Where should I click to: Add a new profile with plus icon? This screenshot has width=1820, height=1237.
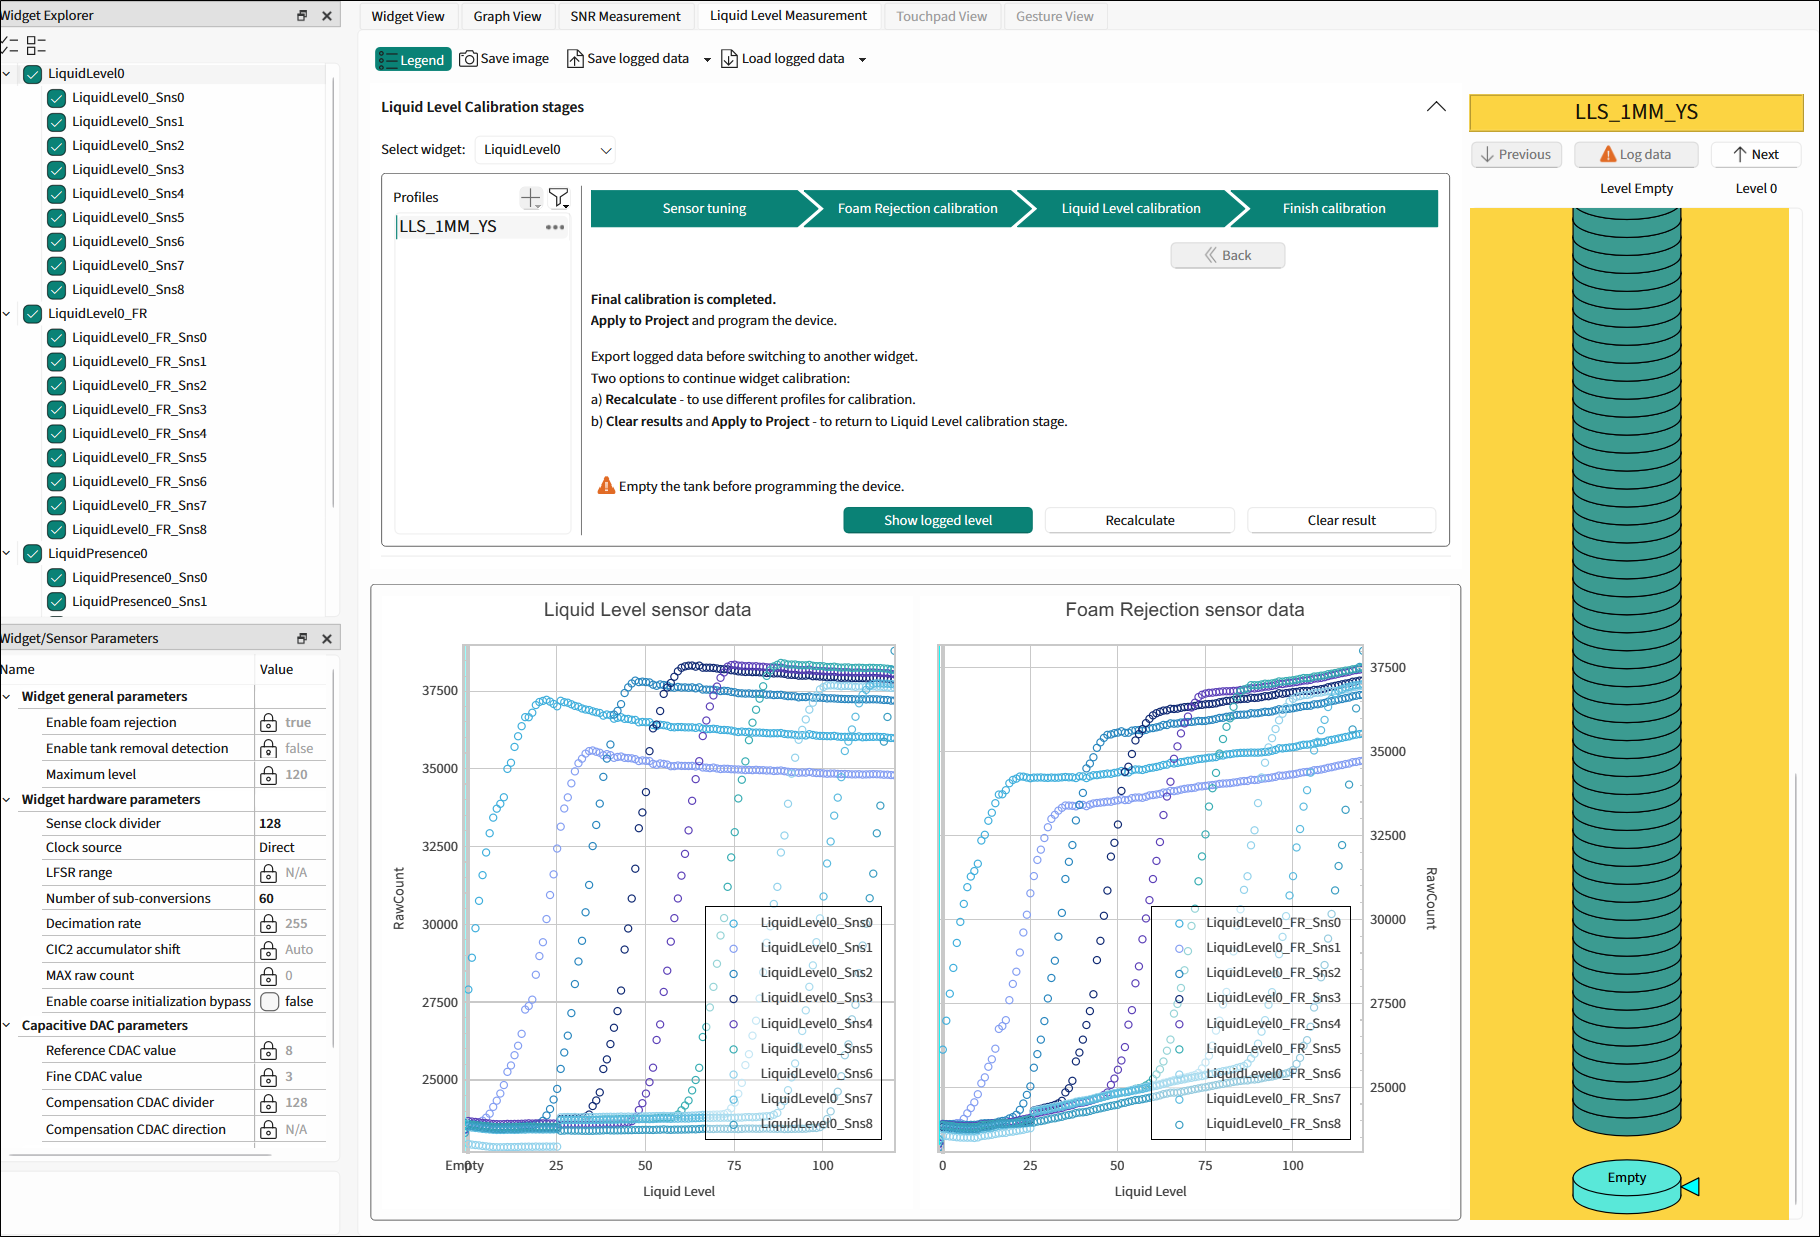(531, 198)
